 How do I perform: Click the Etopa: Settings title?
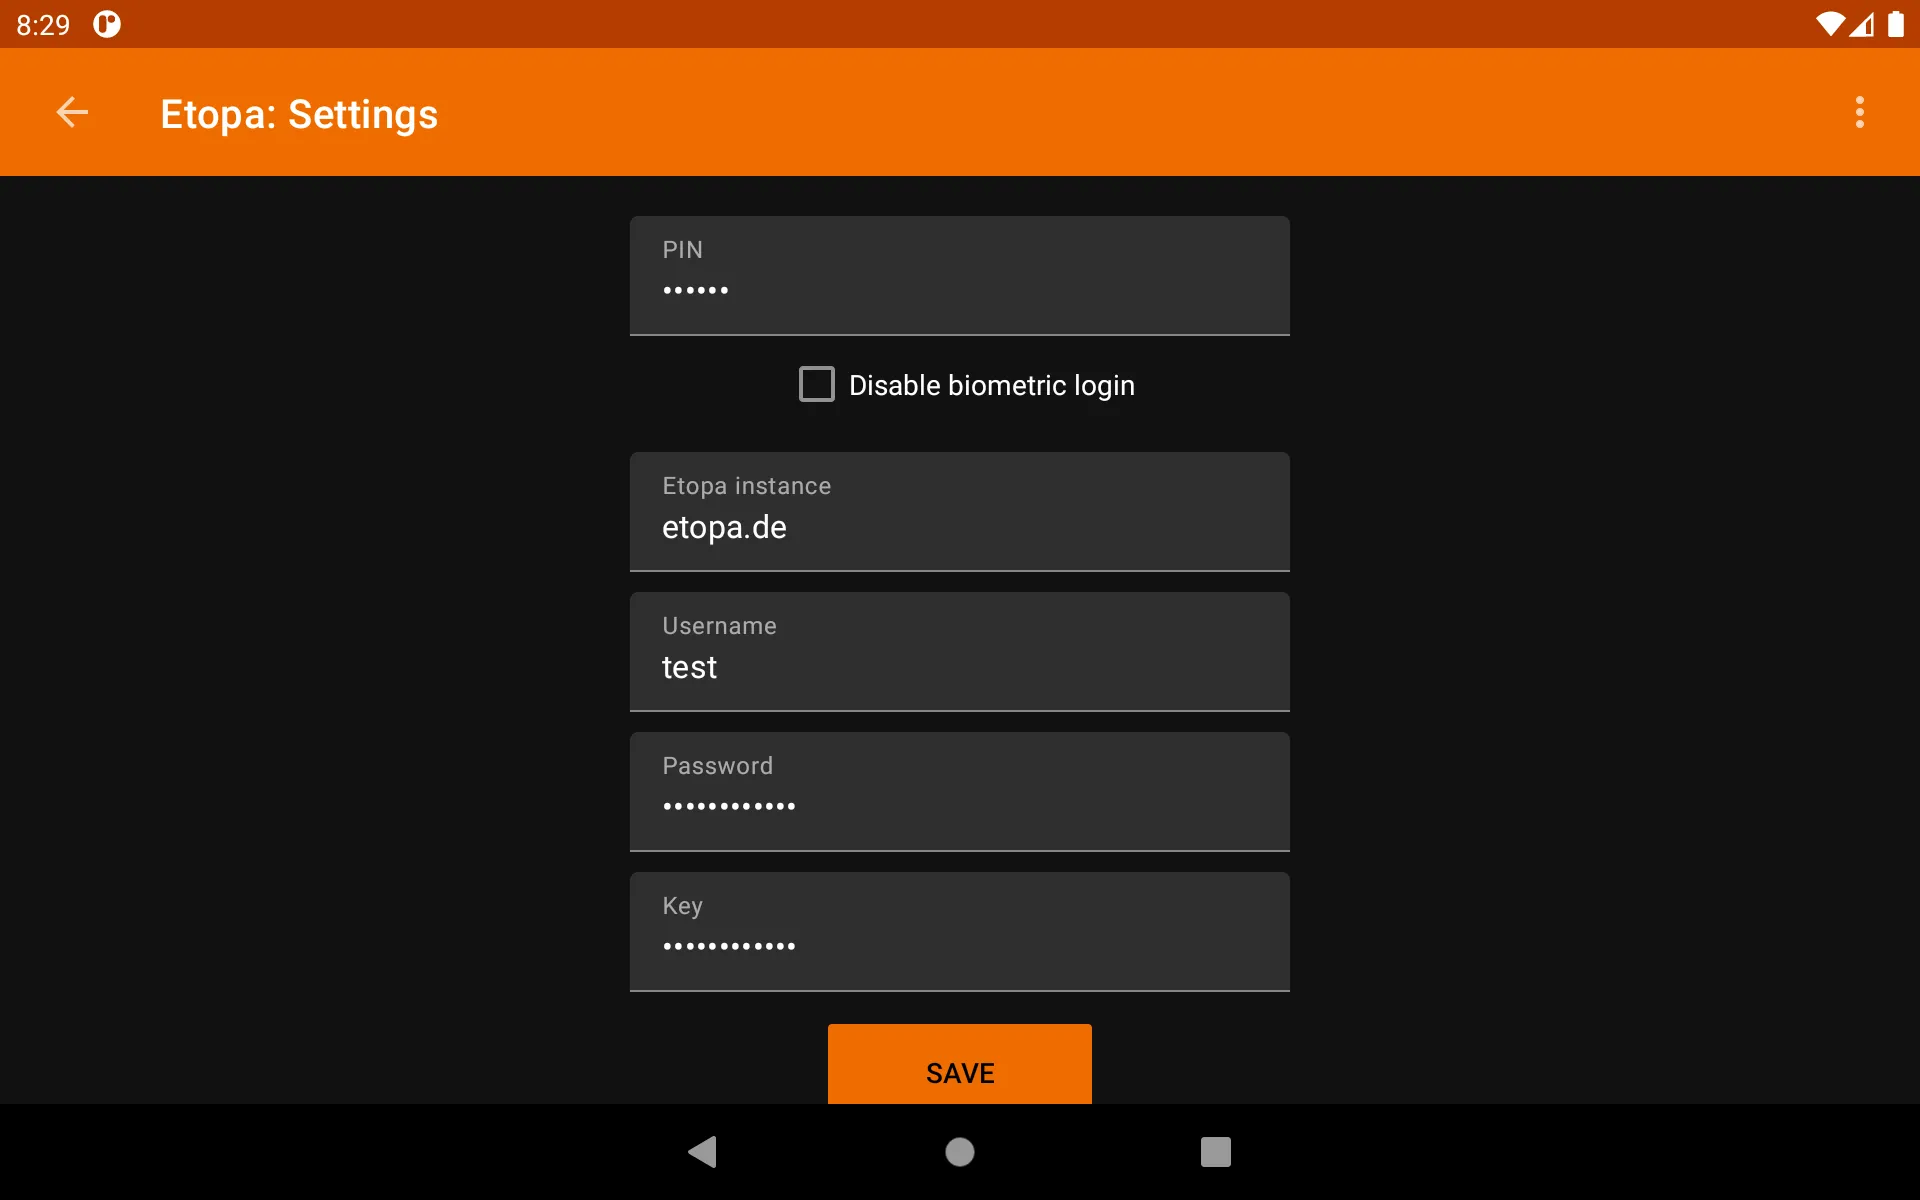click(x=299, y=114)
